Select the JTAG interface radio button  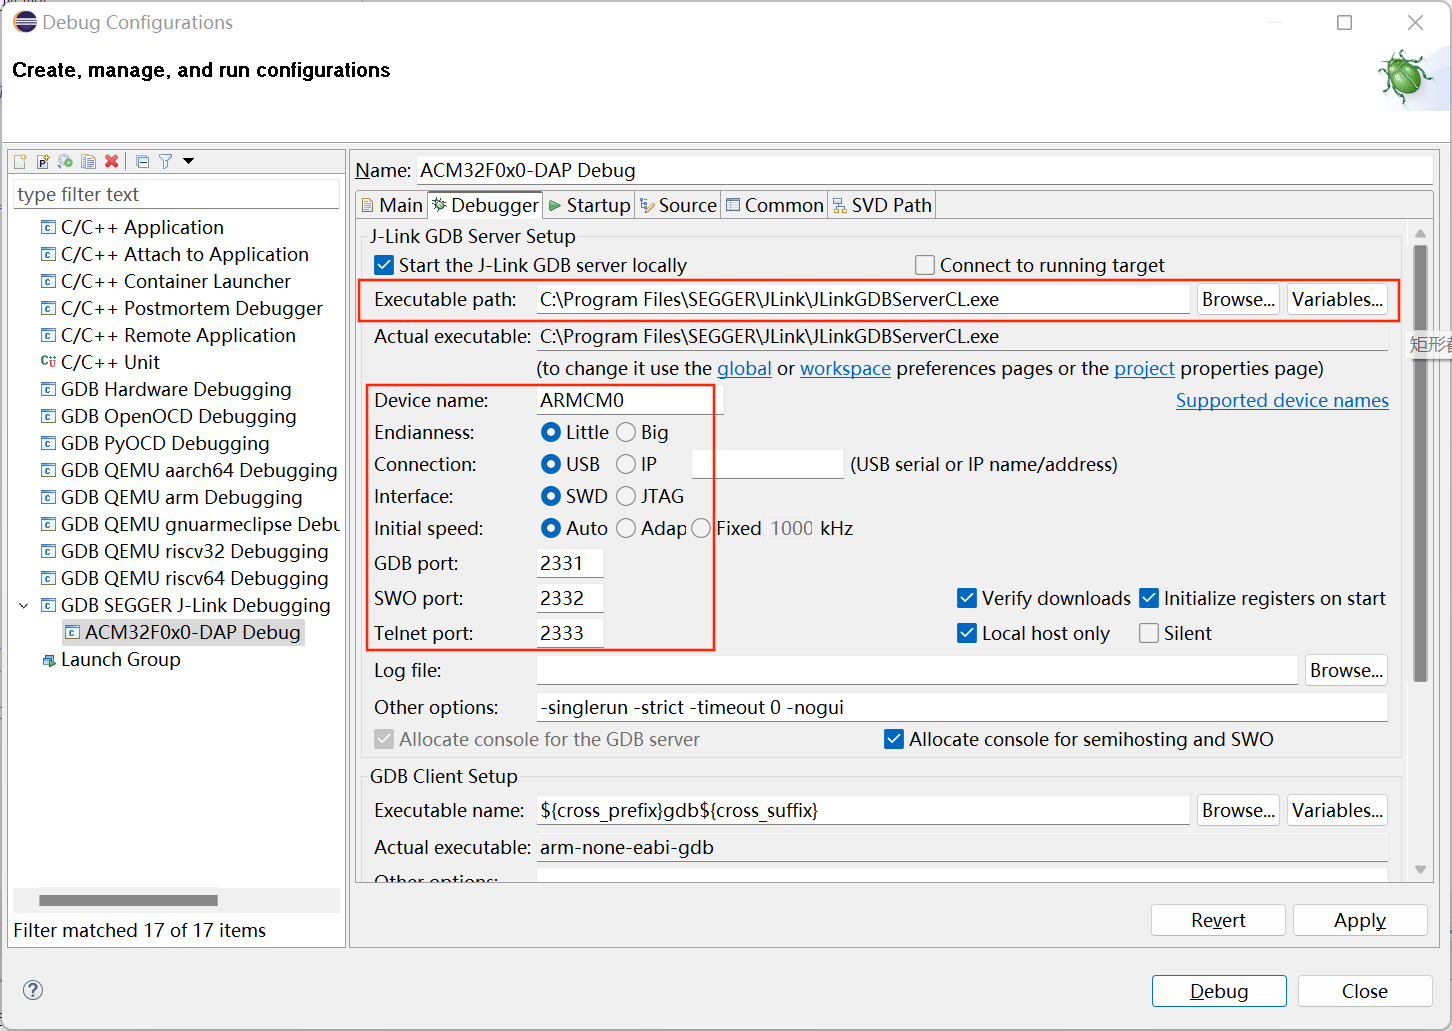pyautogui.click(x=626, y=496)
